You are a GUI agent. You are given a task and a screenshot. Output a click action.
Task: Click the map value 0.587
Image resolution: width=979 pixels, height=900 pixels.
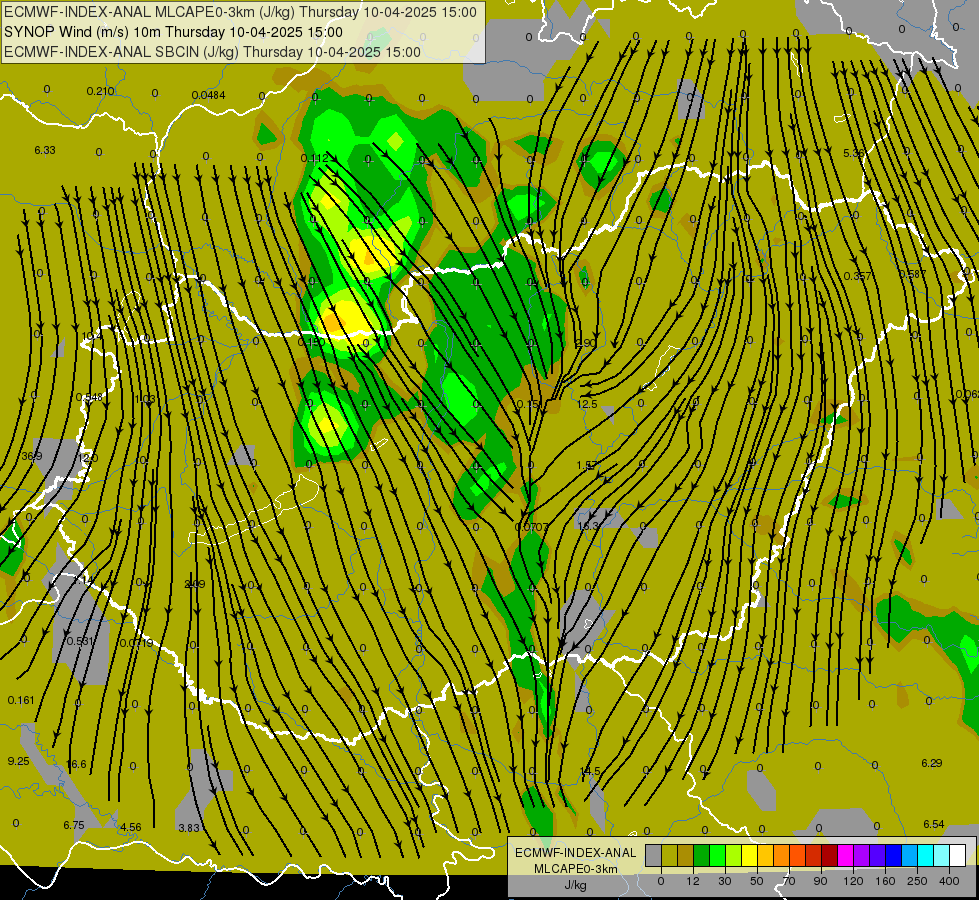click(x=912, y=274)
